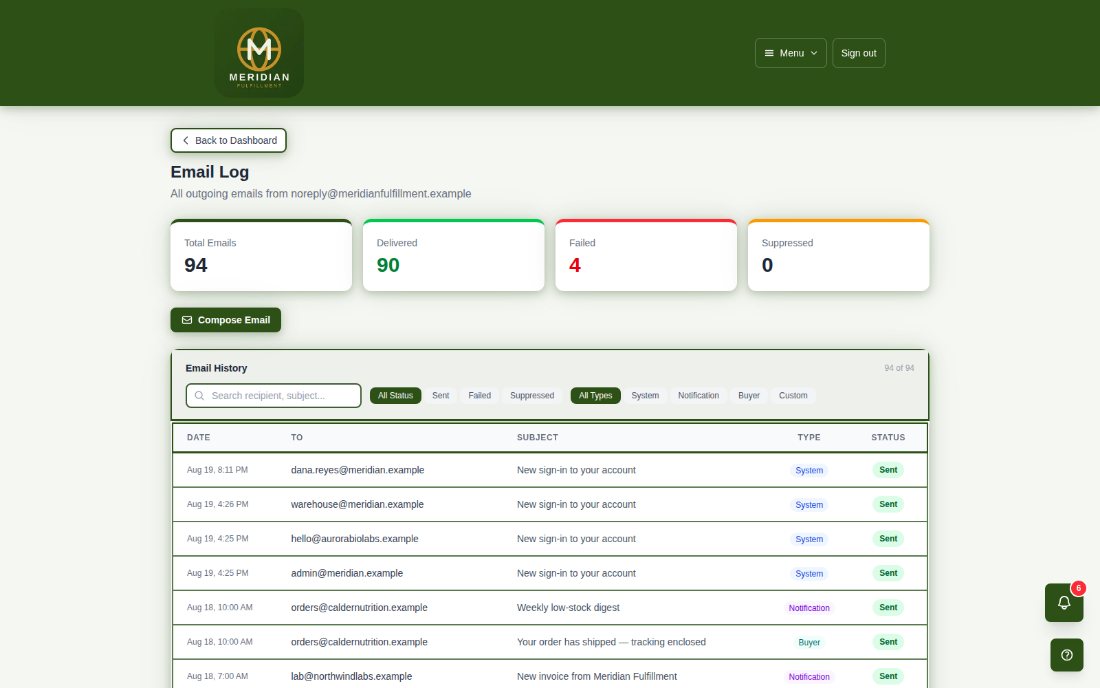Click the Meridian Fulfillment logo

click(259, 53)
